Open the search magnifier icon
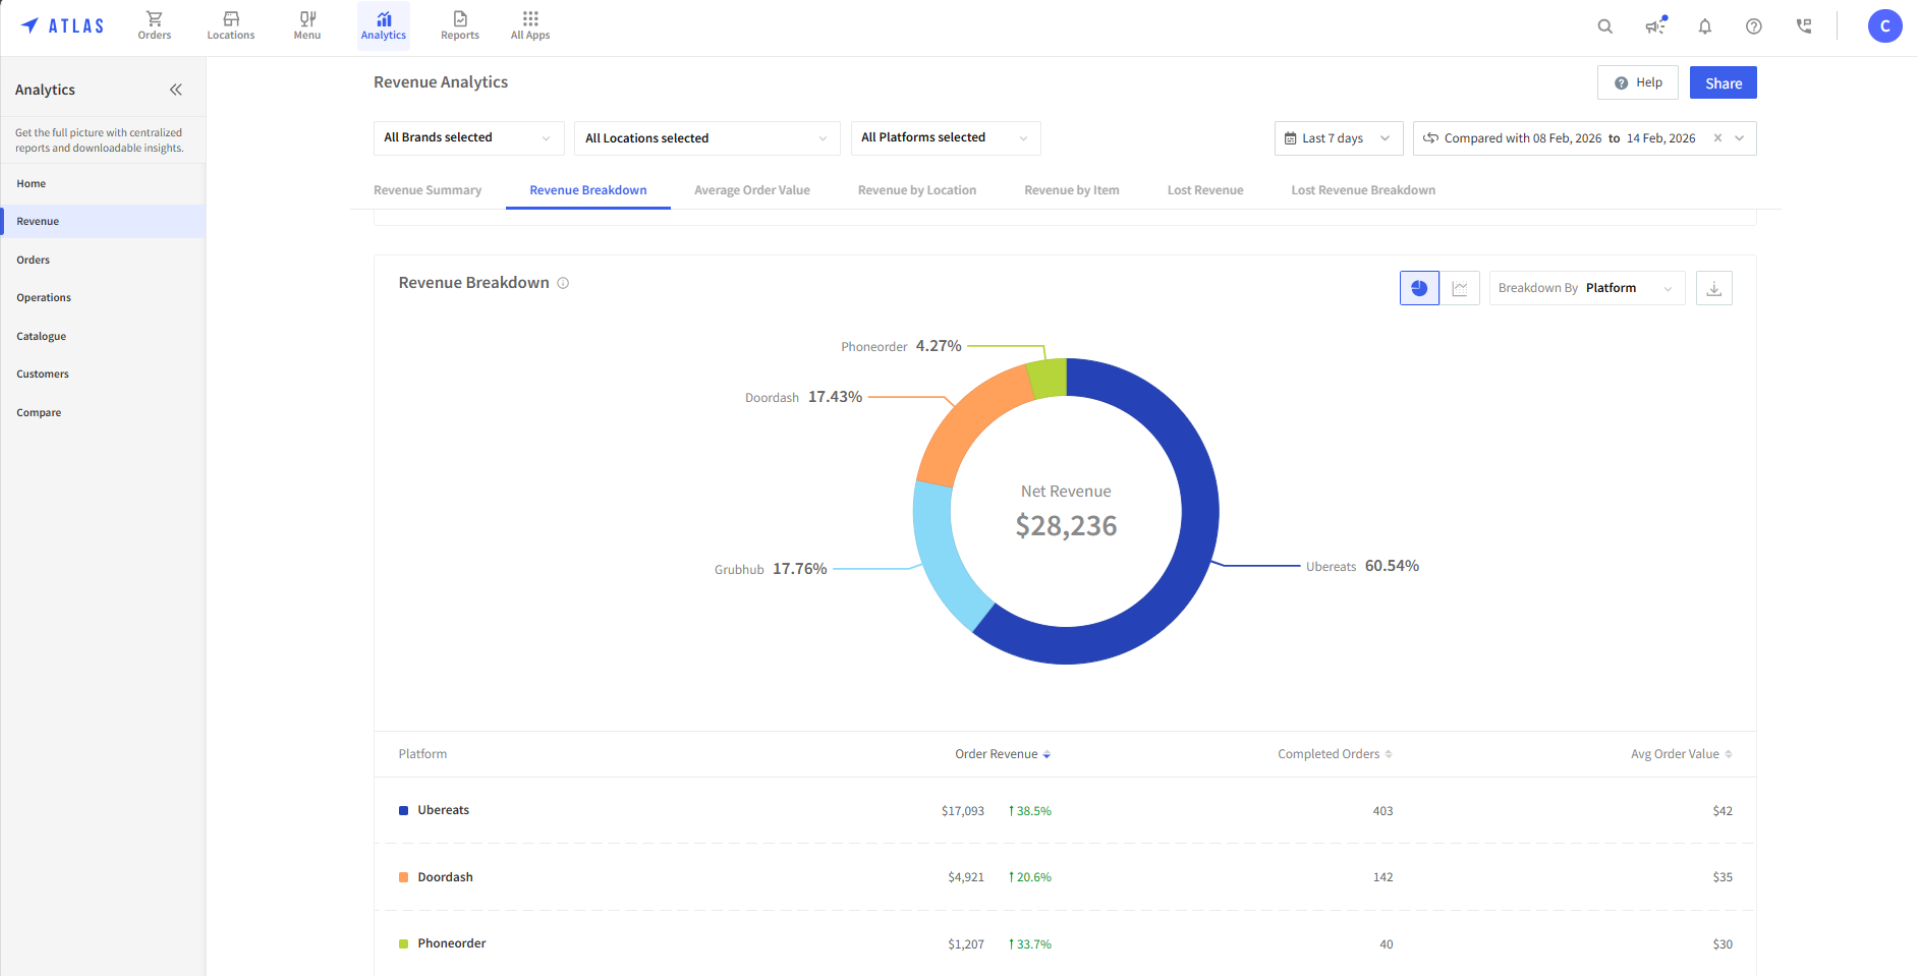 1605,26
